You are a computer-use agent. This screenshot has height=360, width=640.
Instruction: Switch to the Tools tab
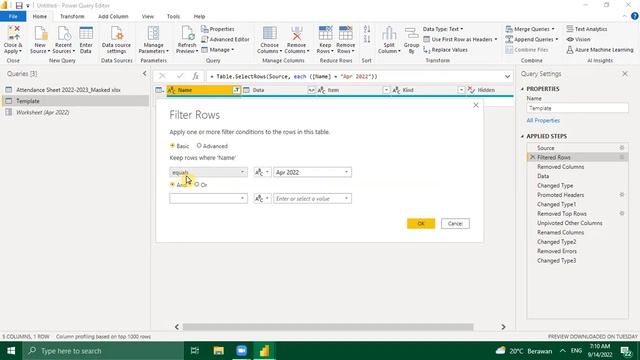pyautogui.click(x=173, y=16)
